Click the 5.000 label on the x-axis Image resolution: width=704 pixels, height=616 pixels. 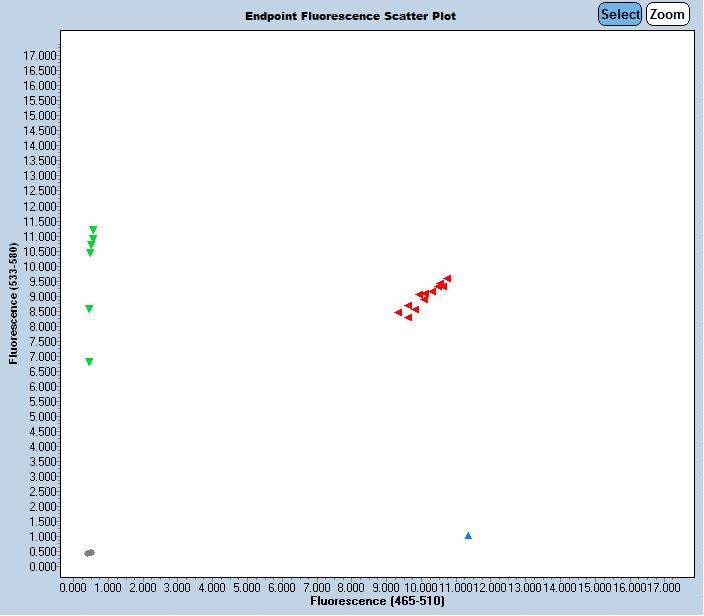(x=248, y=587)
